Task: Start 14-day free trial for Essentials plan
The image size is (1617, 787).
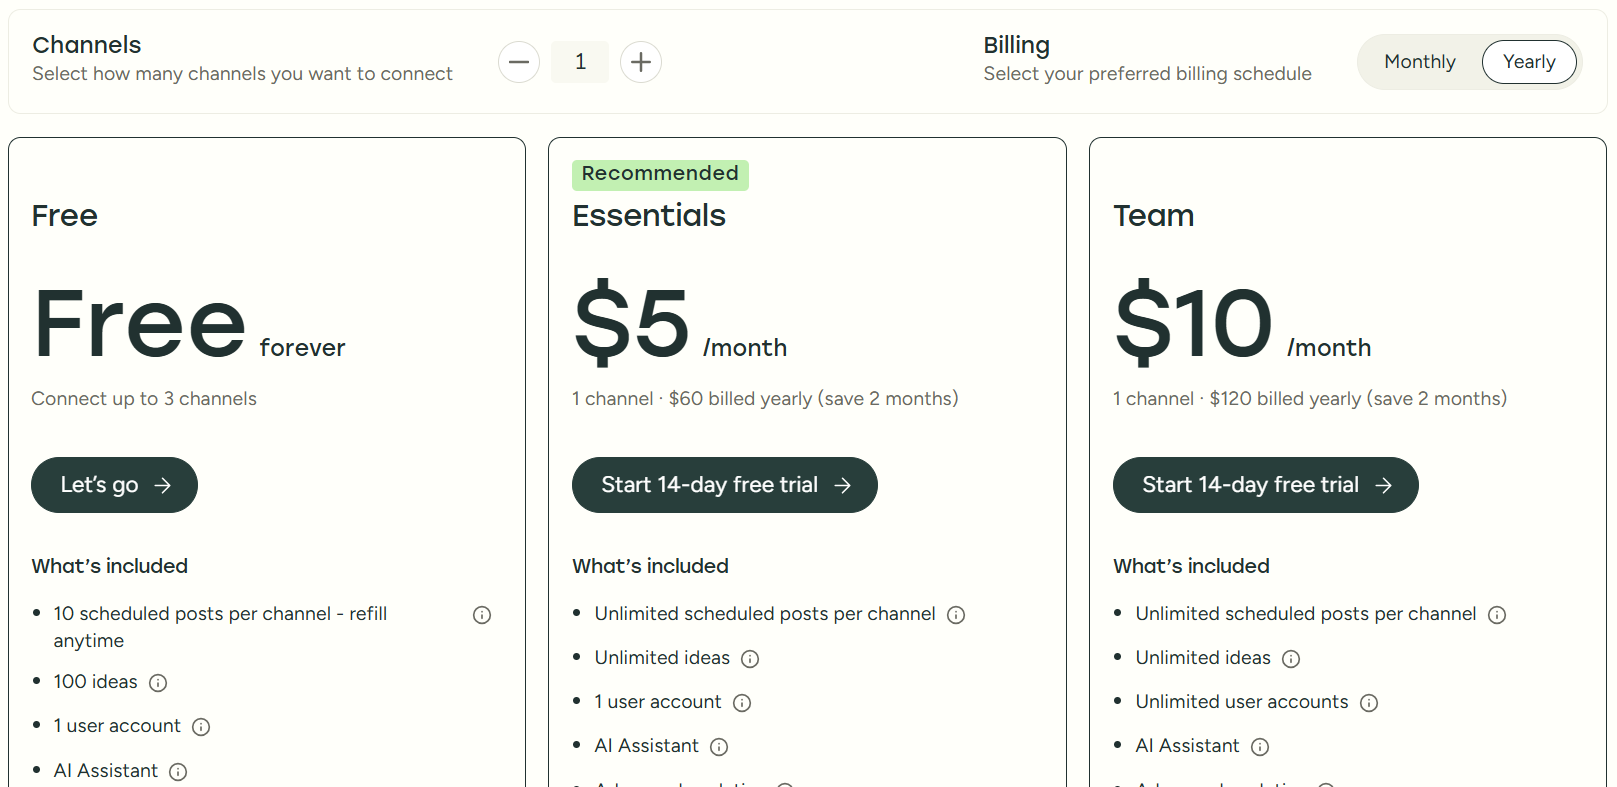Action: click(x=724, y=485)
